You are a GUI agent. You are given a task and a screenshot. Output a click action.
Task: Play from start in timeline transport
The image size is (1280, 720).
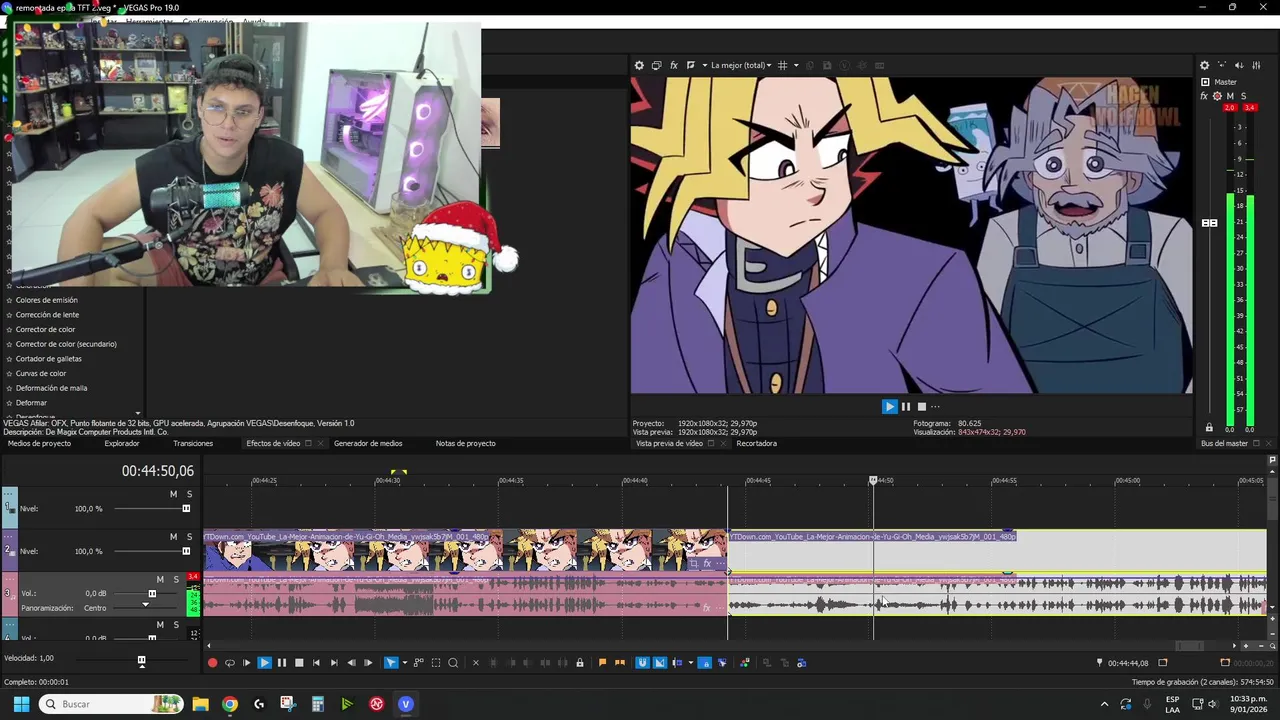pos(247,662)
